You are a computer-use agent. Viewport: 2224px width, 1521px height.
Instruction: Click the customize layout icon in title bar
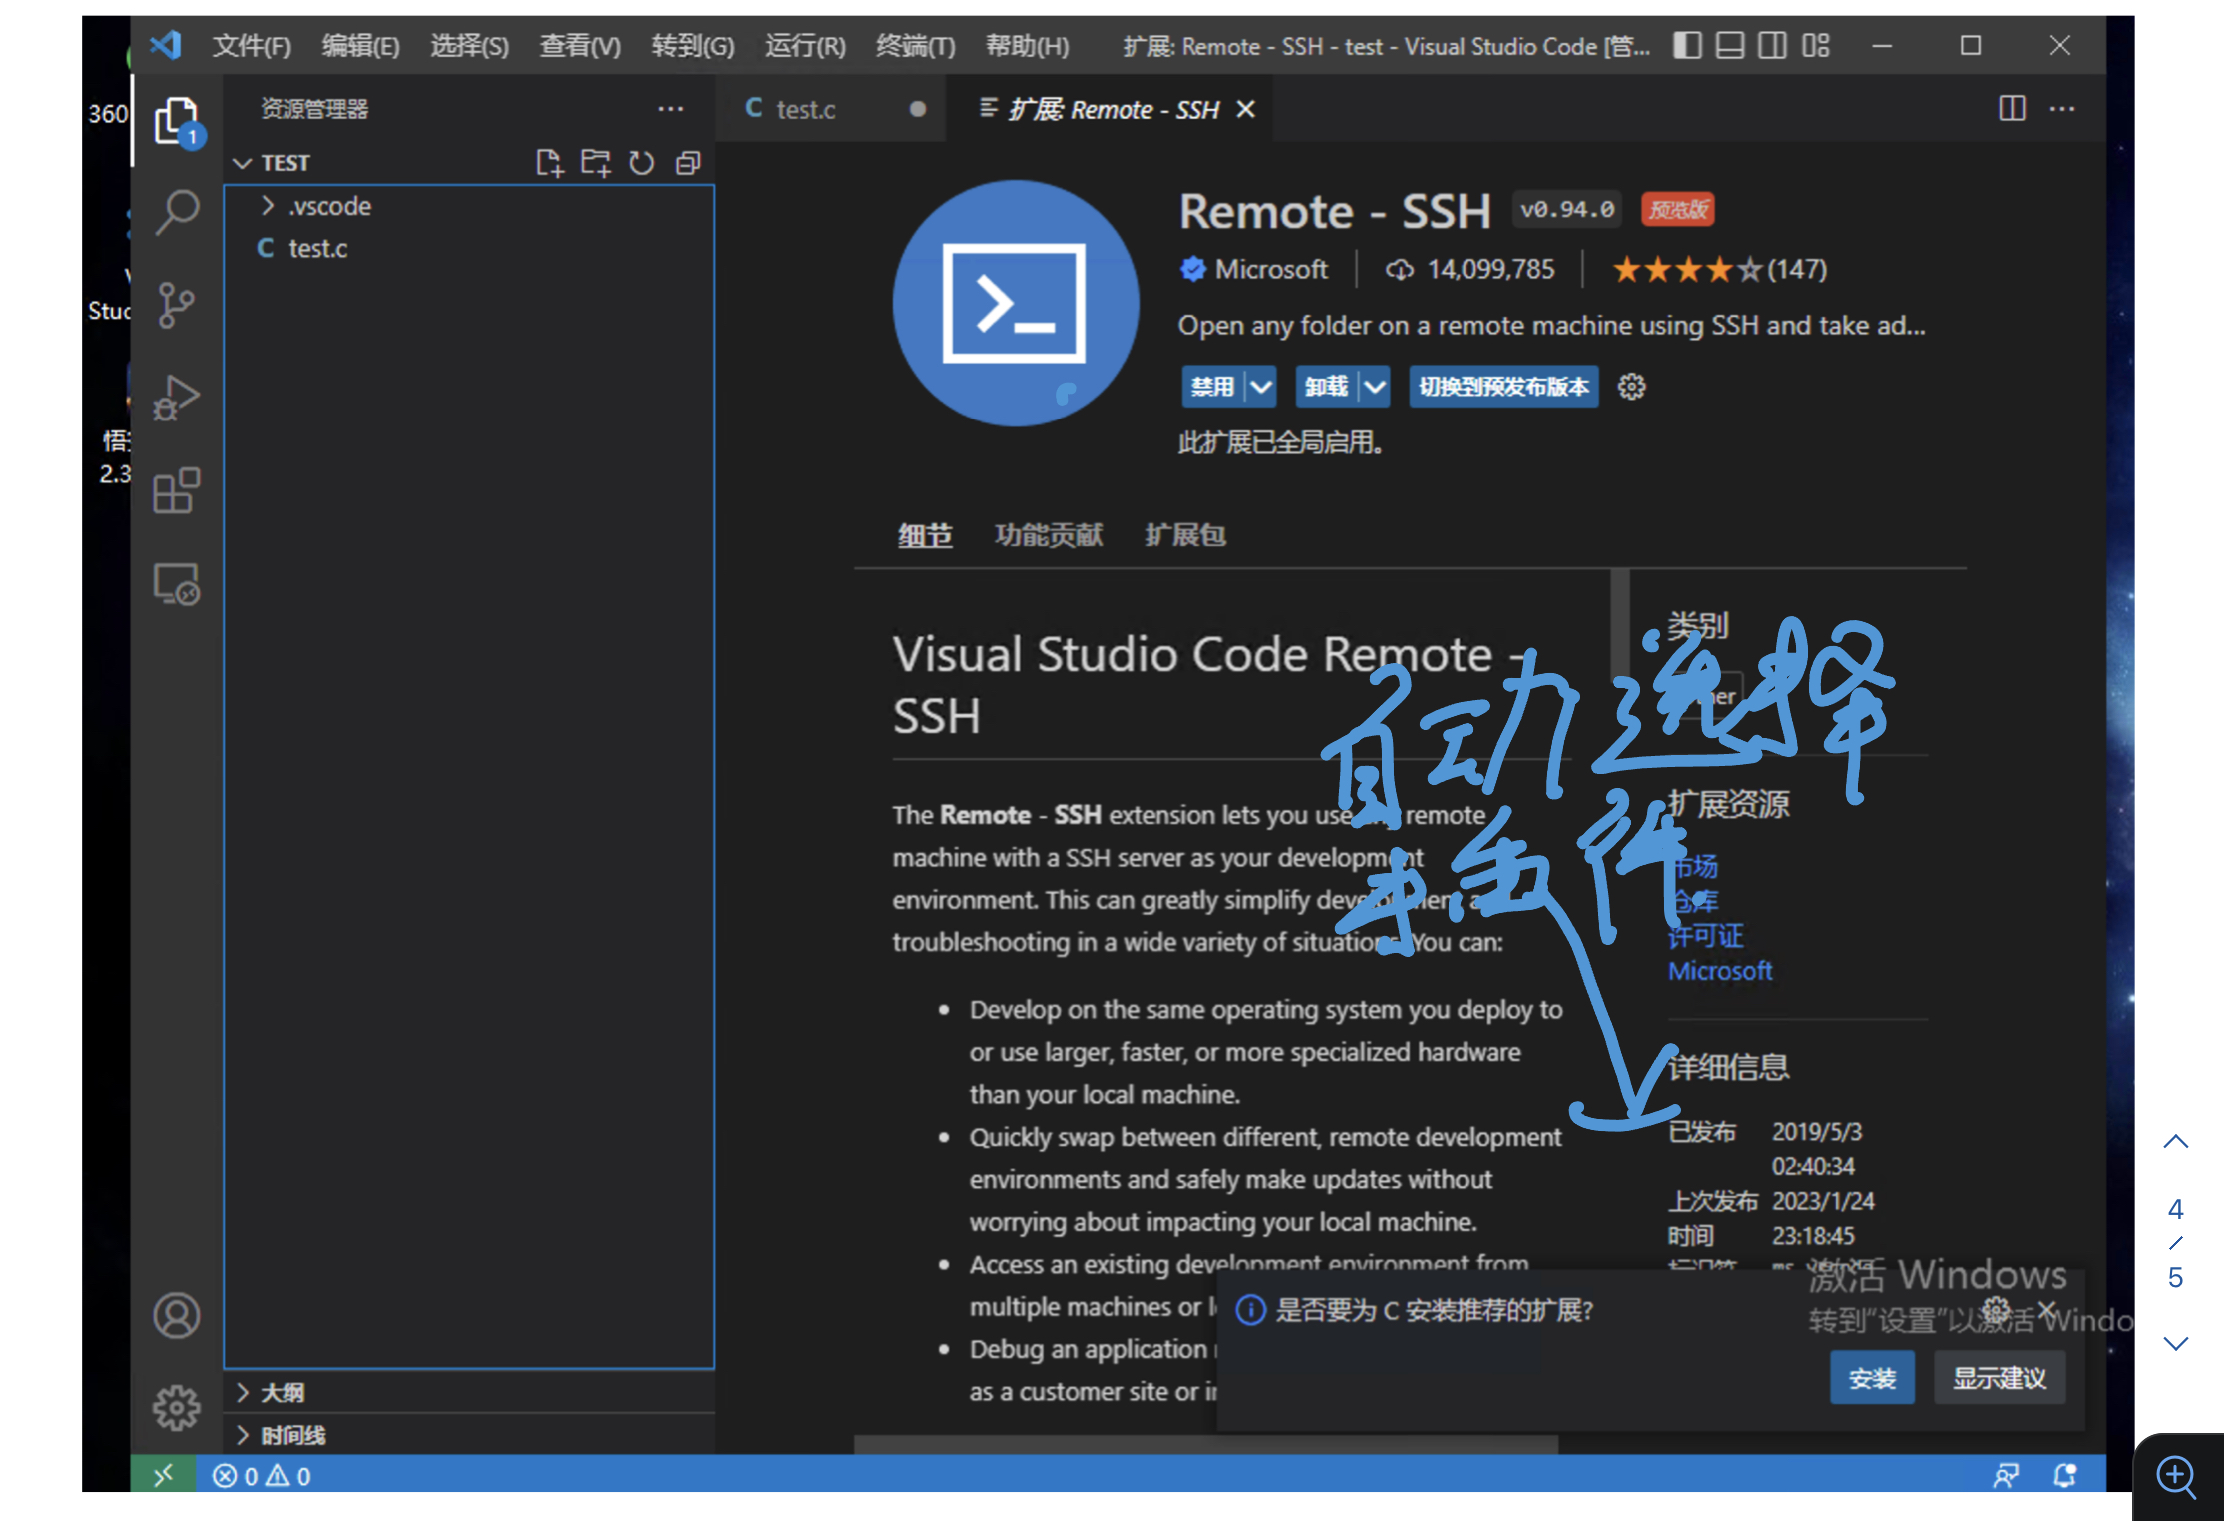tap(1816, 45)
